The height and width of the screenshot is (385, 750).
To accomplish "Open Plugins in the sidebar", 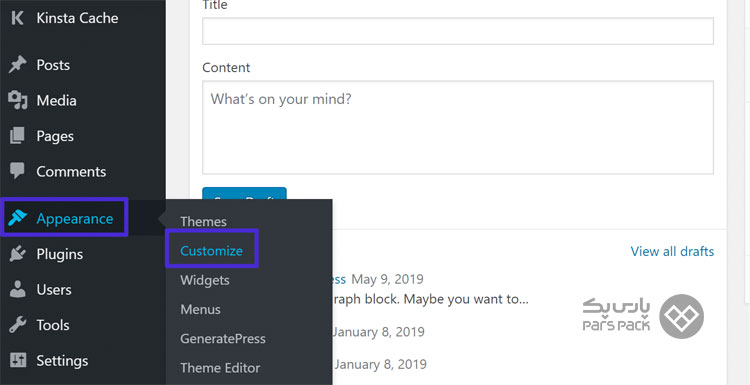I will 59,254.
